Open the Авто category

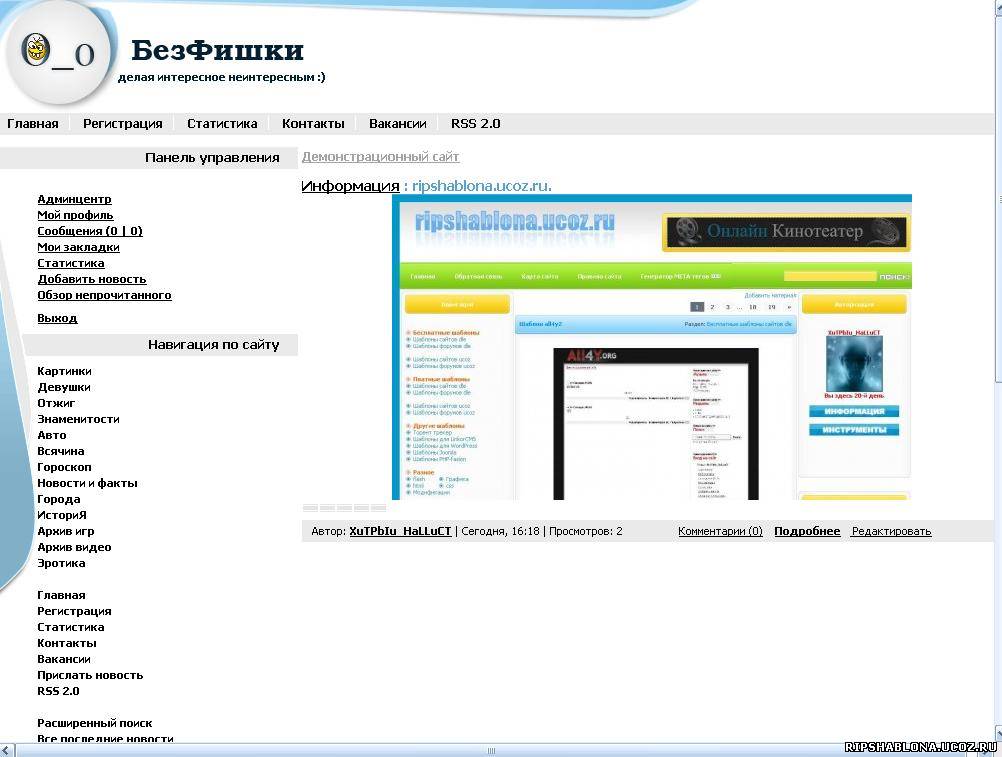[x=51, y=435]
